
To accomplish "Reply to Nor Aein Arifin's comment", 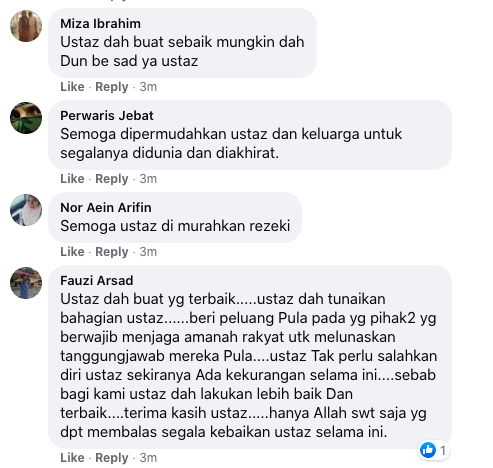I will [x=112, y=252].
